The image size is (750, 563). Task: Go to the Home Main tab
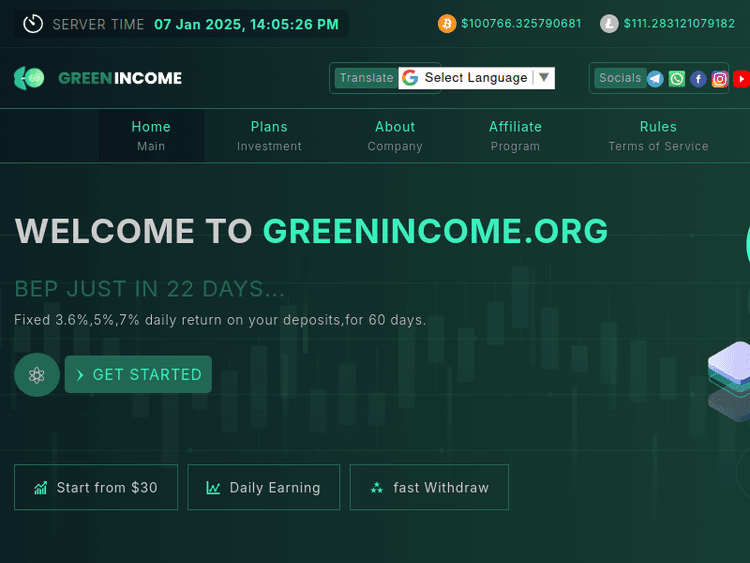point(151,136)
